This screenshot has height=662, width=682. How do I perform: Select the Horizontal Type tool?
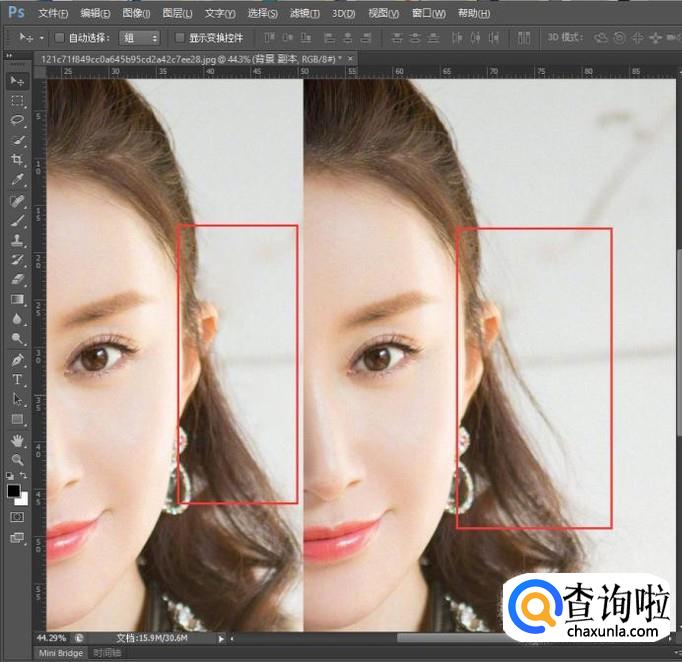click(x=17, y=379)
